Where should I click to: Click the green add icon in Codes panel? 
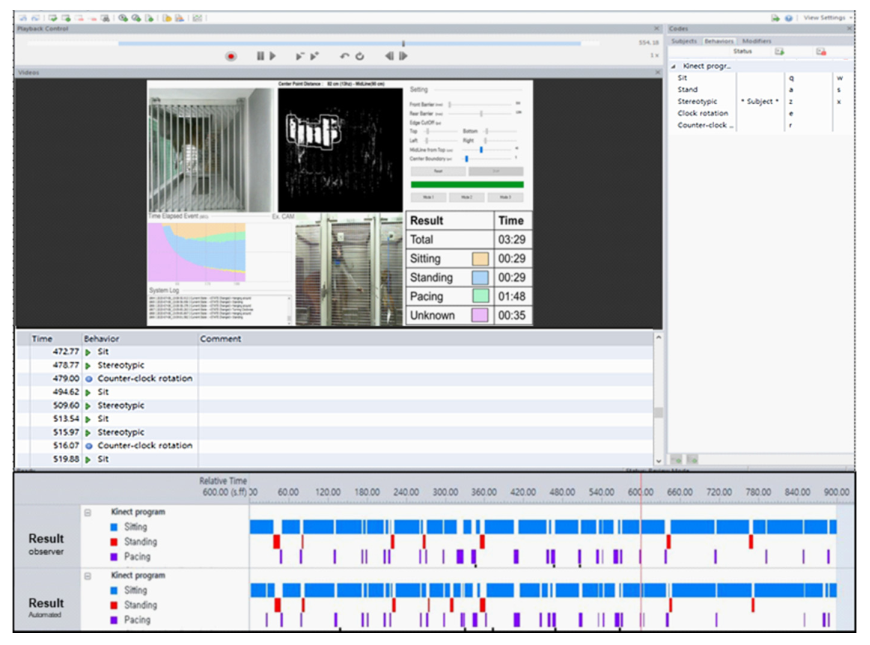pyautogui.click(x=779, y=51)
